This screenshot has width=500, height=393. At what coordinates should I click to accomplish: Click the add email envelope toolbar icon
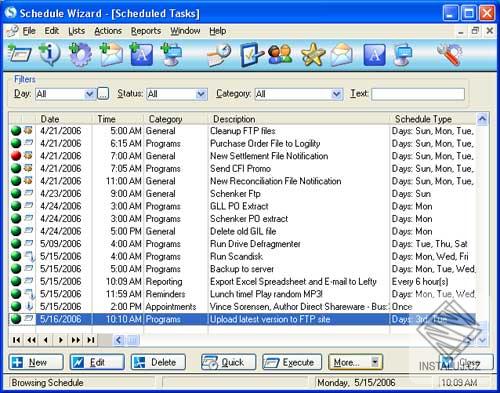coord(111,54)
